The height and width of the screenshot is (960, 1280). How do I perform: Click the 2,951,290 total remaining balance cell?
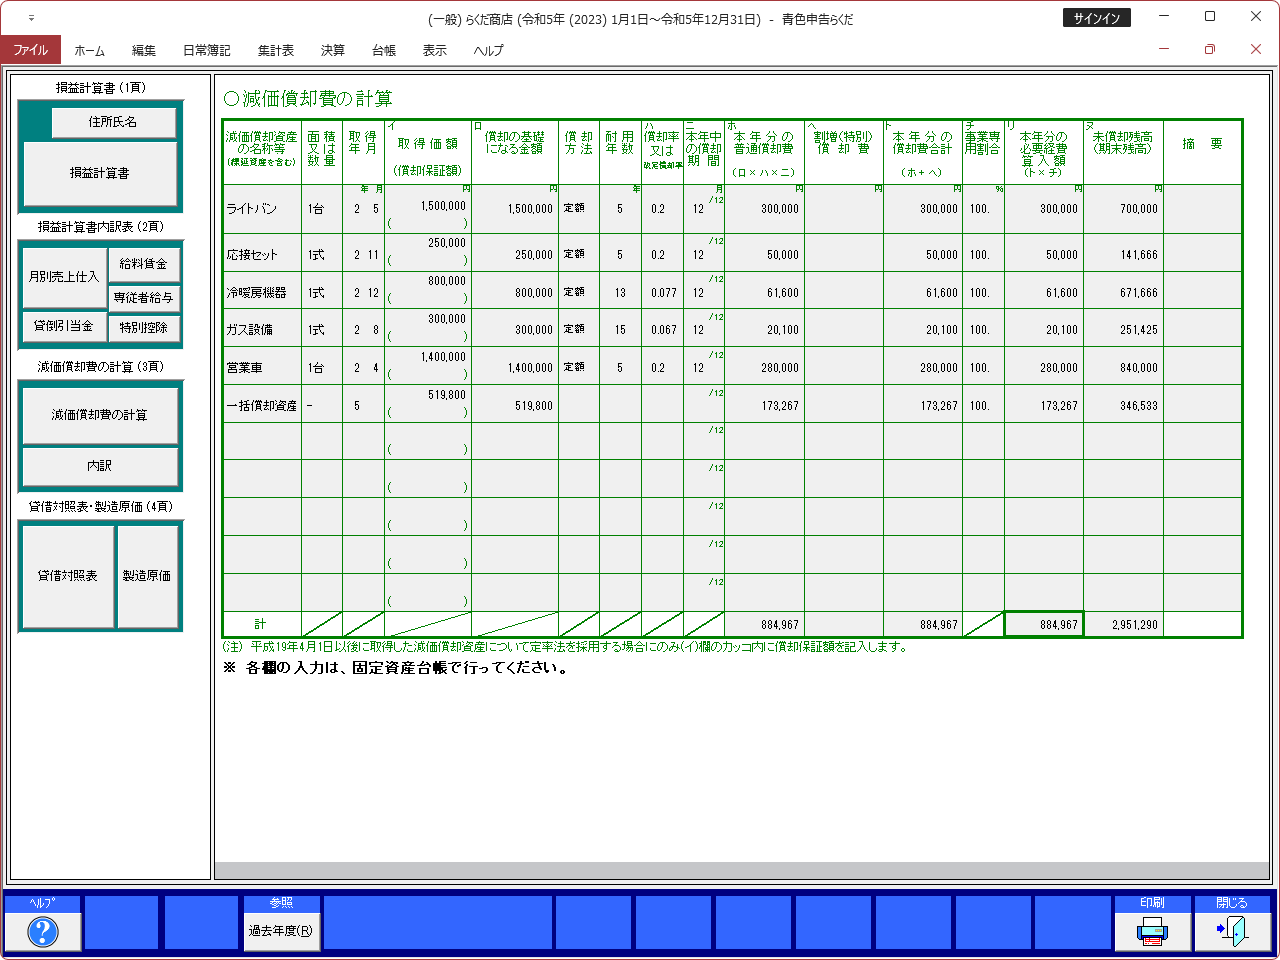pos(1123,624)
